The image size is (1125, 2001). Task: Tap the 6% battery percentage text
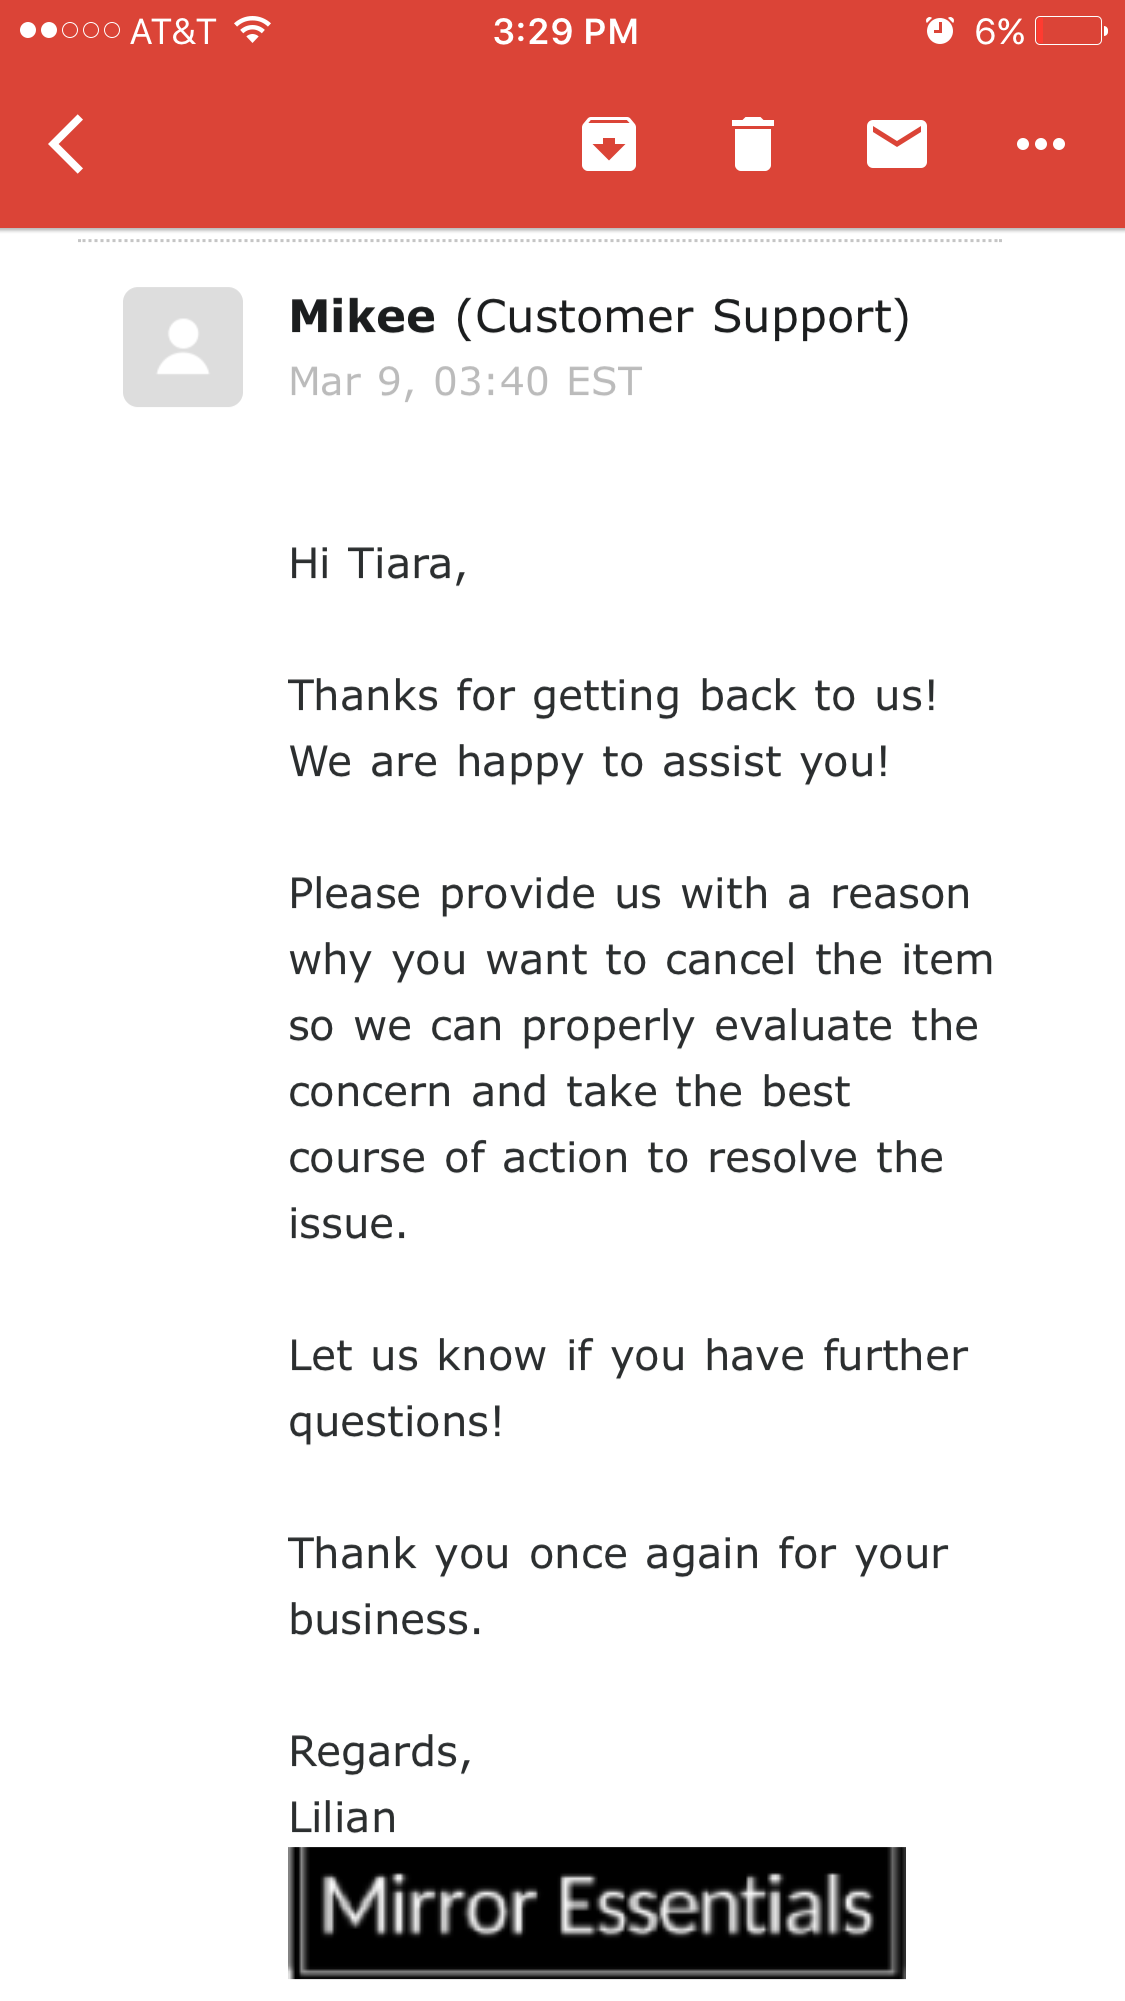[999, 32]
